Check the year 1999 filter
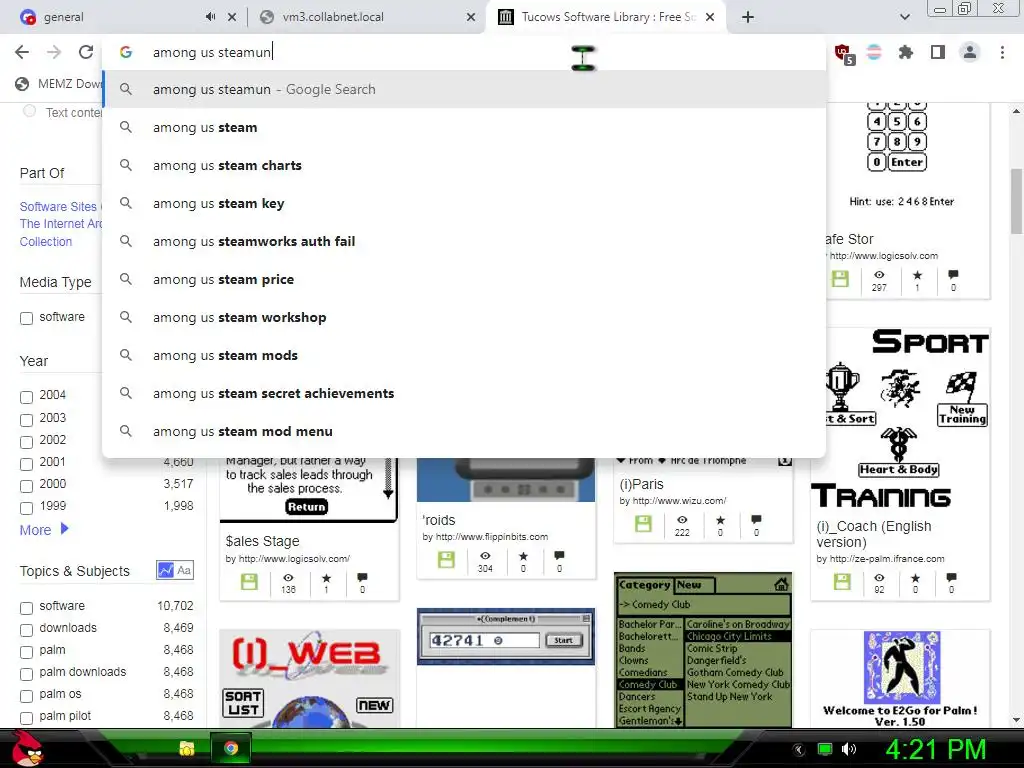The width and height of the screenshot is (1024, 768). [26, 508]
